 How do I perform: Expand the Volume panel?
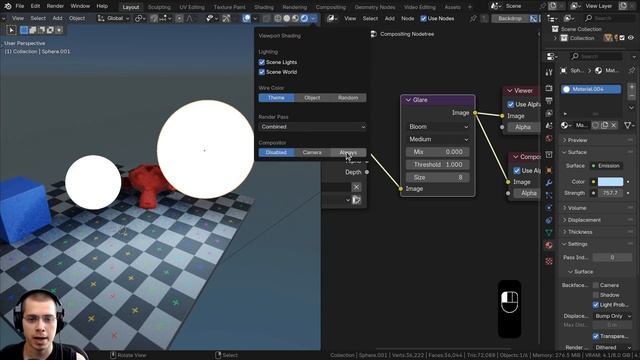point(577,208)
